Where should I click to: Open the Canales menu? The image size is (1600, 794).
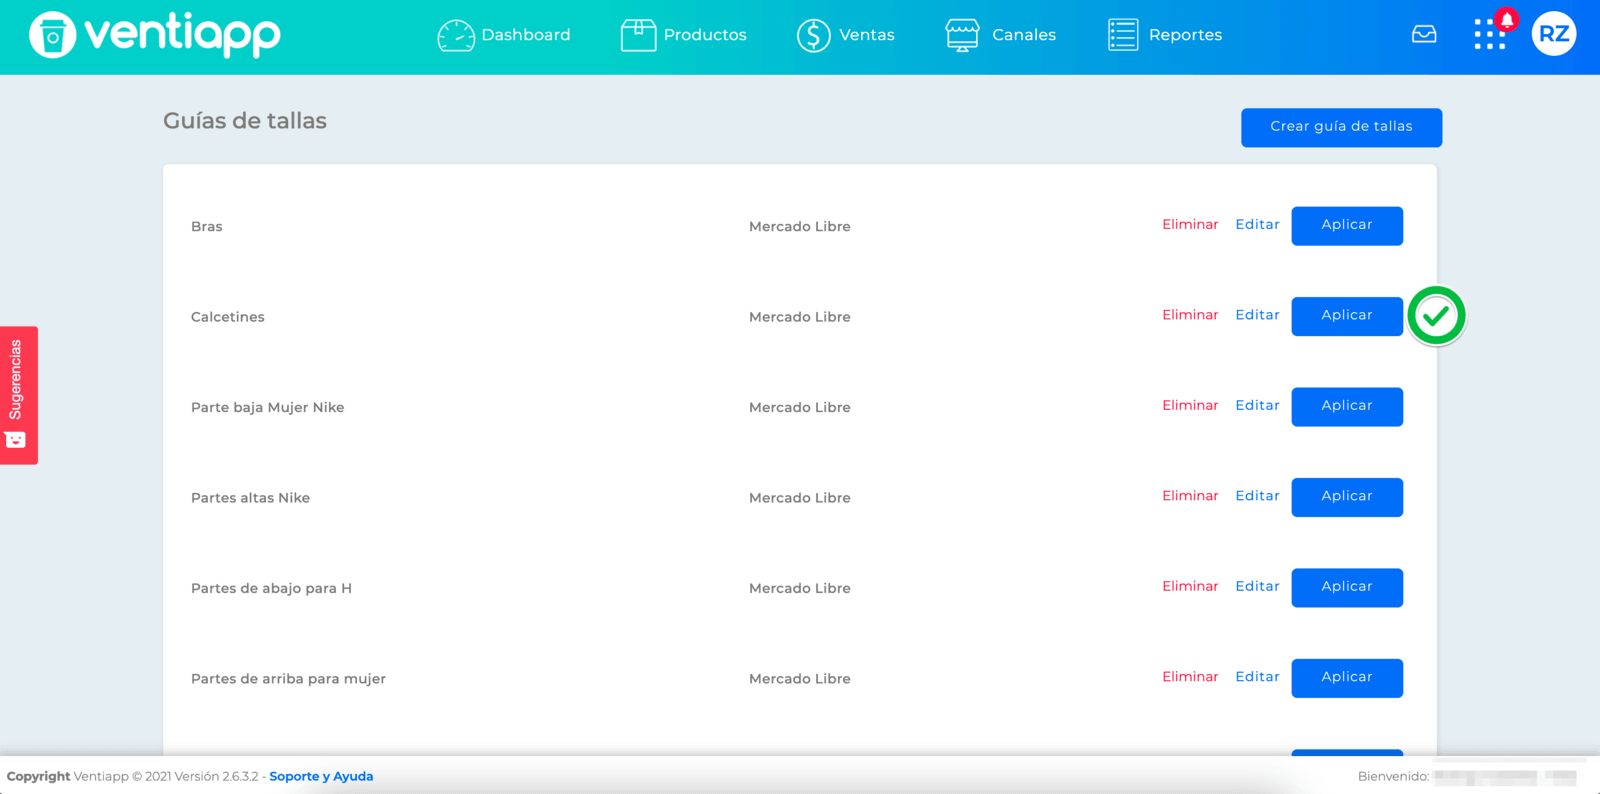[1024, 35]
